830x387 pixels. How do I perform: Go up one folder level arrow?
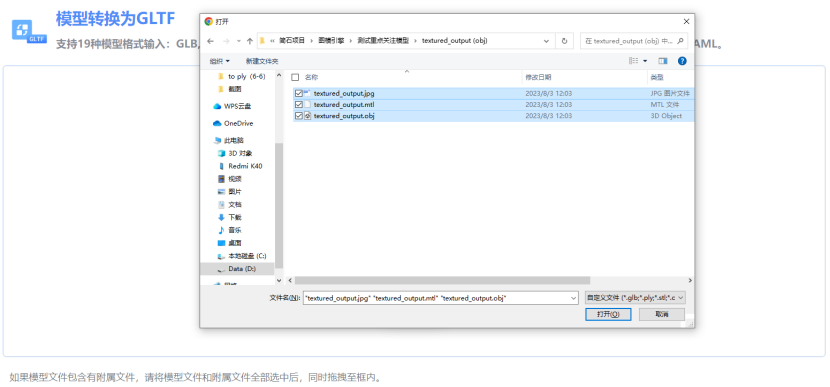249,41
